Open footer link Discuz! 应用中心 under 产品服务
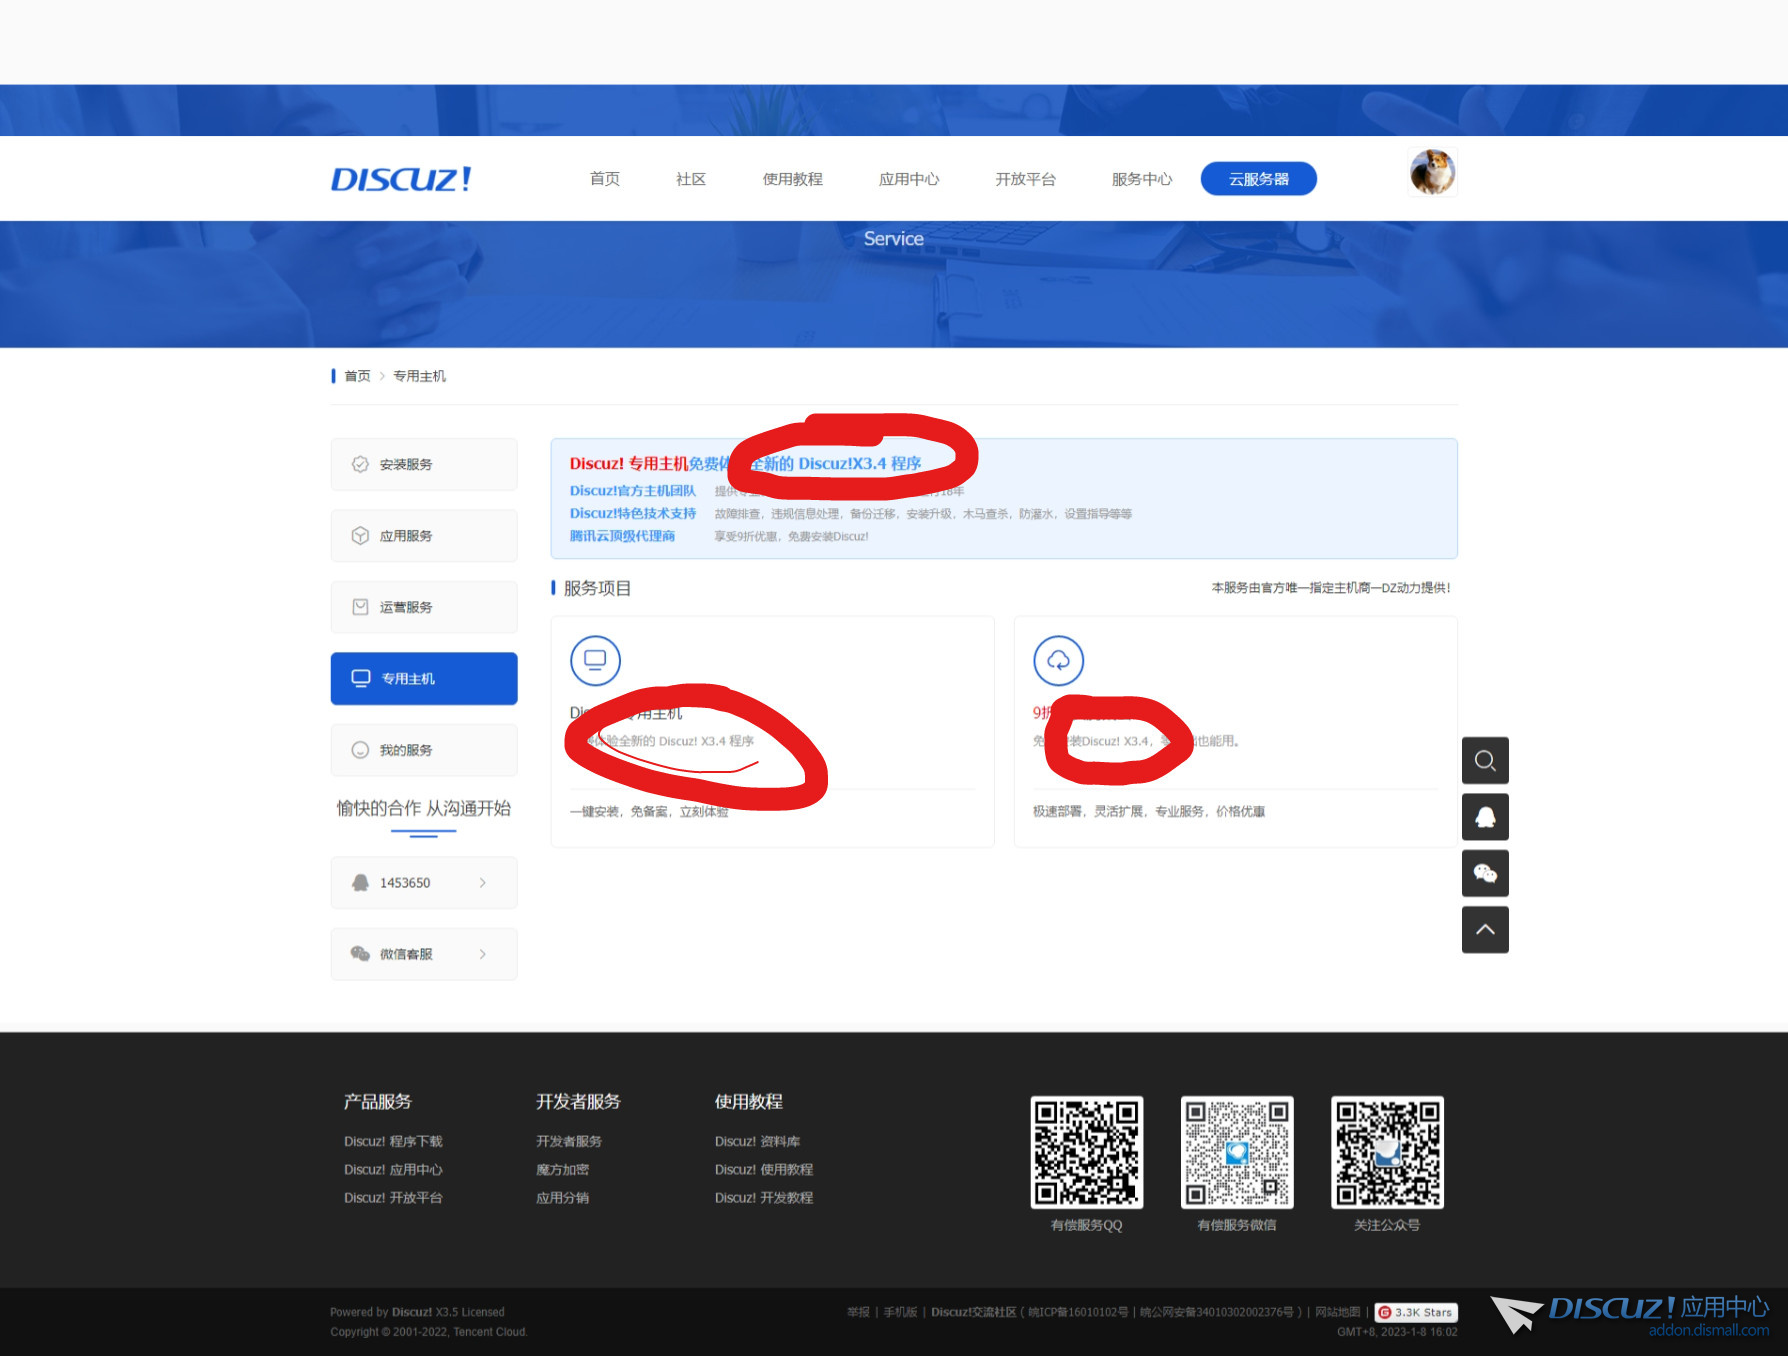Screen dimensions: 1788x1356 [393, 1170]
